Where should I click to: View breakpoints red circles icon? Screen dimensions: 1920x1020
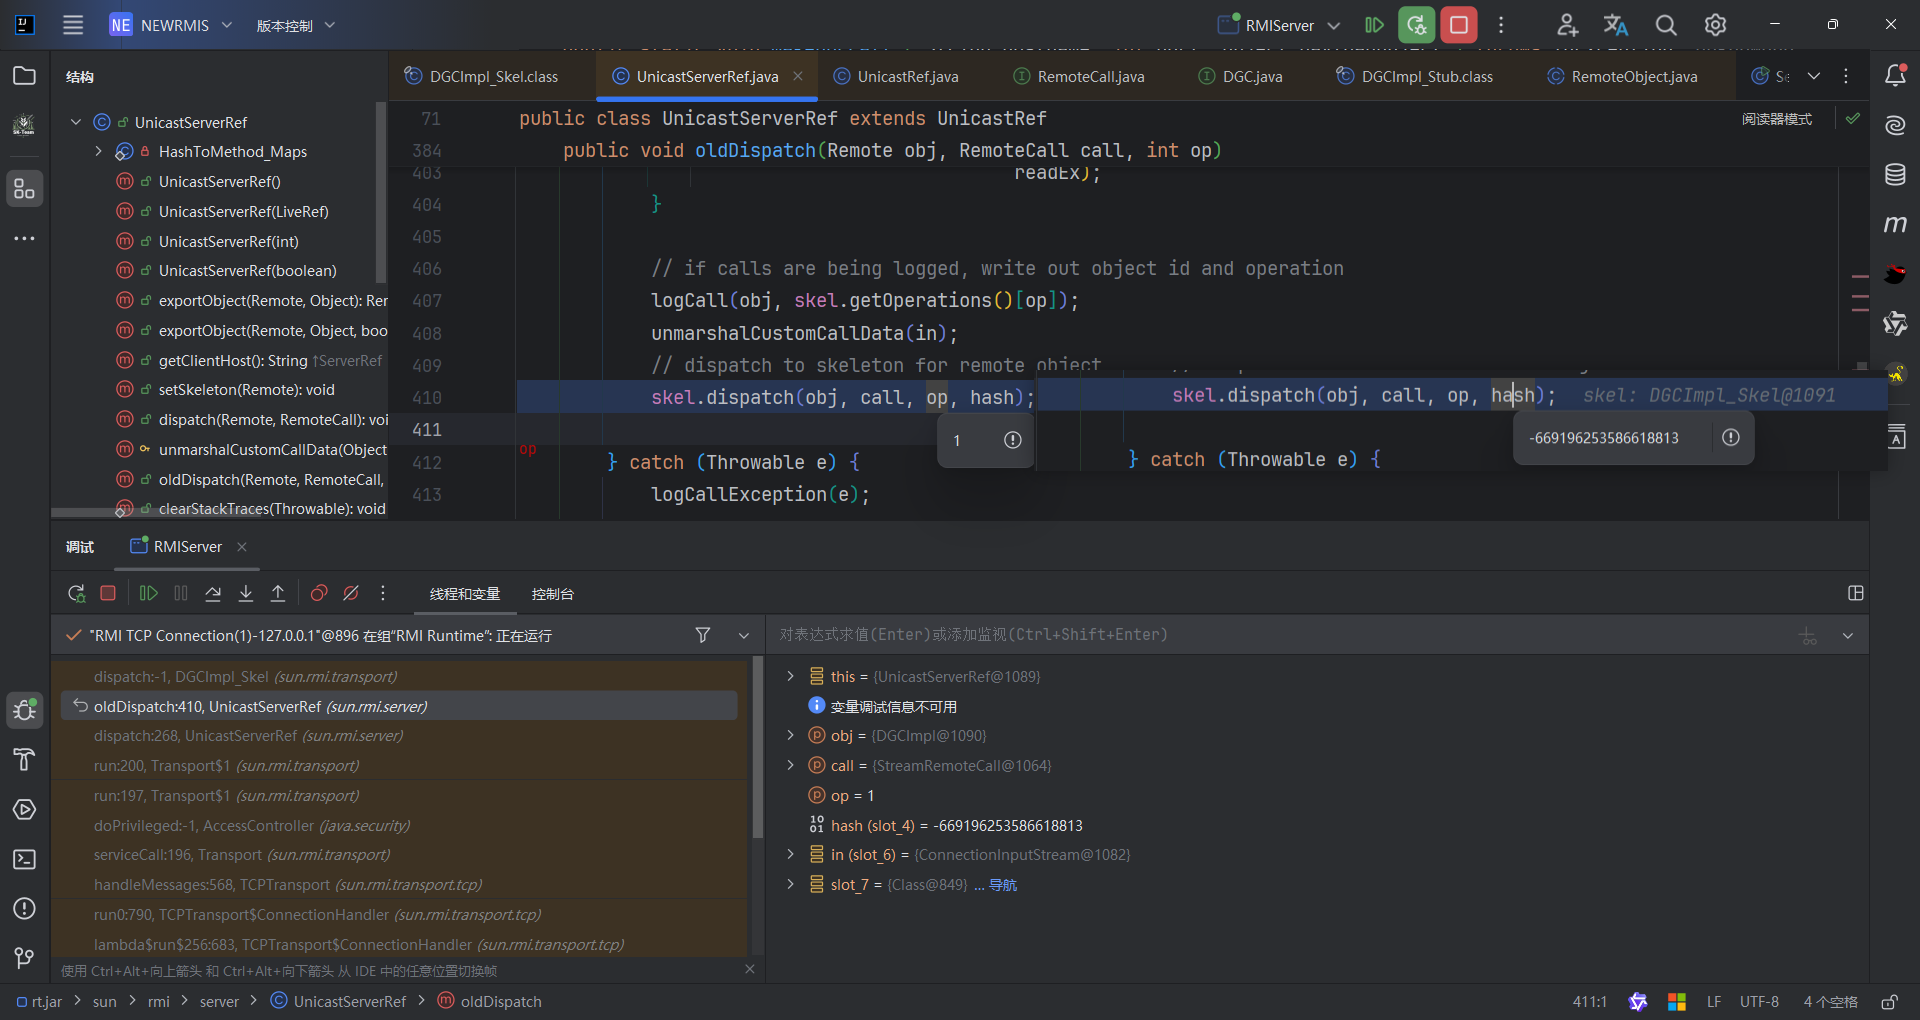(x=319, y=593)
